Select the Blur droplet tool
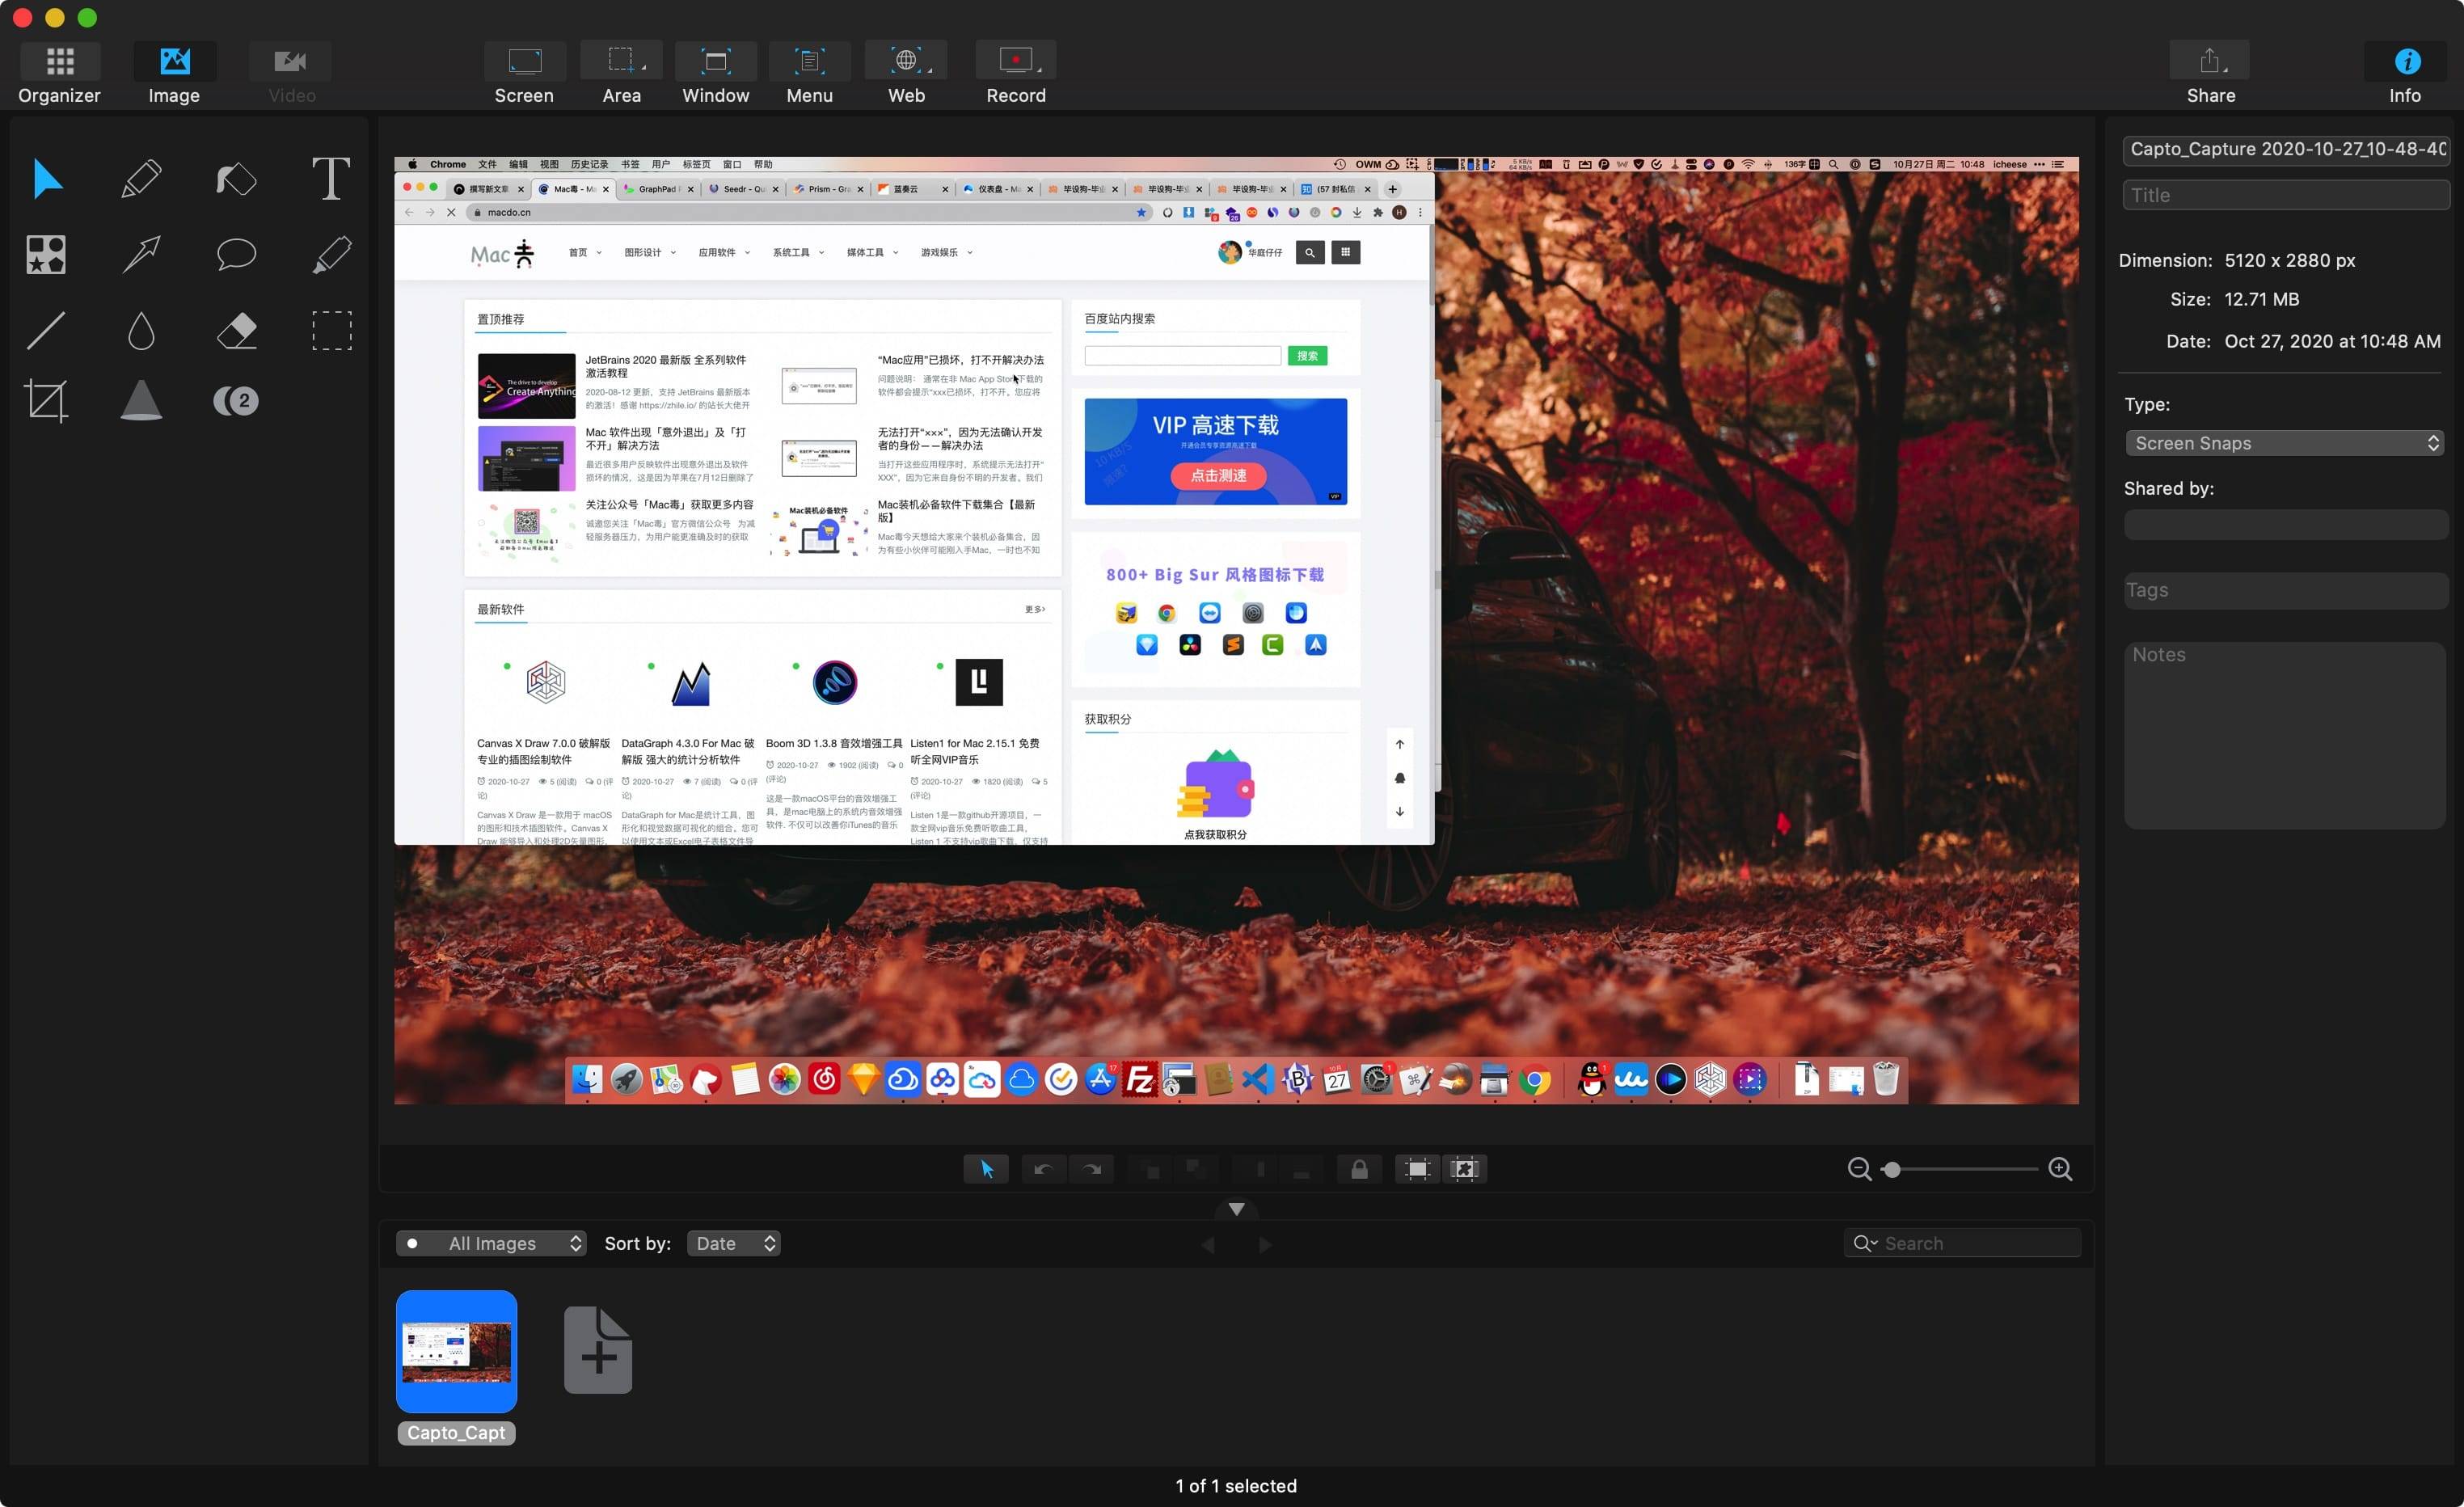 [x=141, y=330]
